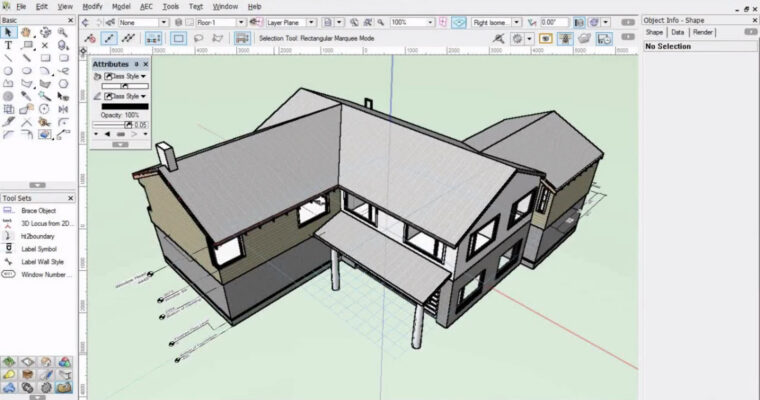
Task: Open fill Class Style dropdown
Action: pyautogui.click(x=125, y=76)
